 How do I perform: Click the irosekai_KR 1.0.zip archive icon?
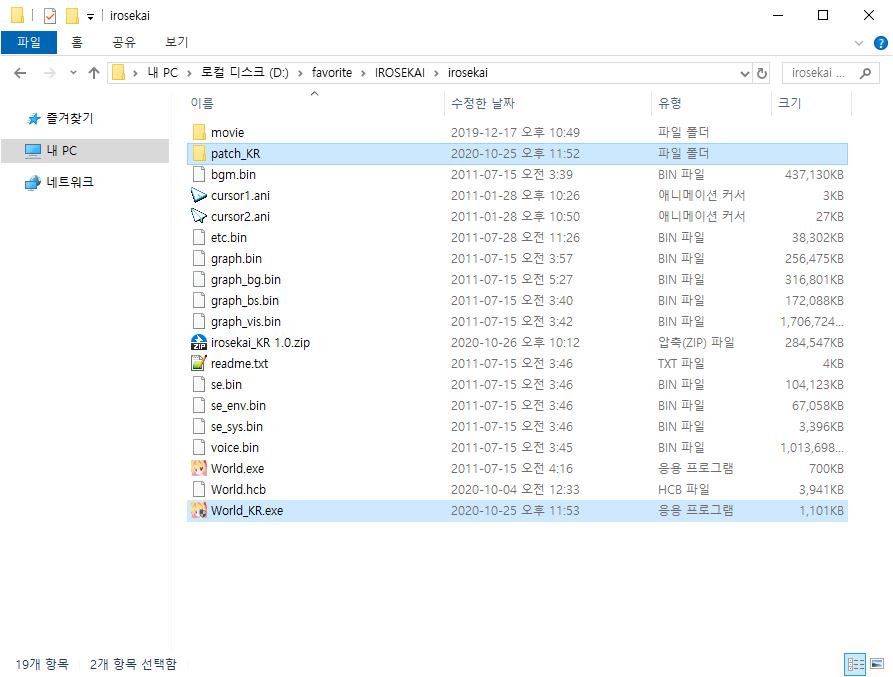199,342
